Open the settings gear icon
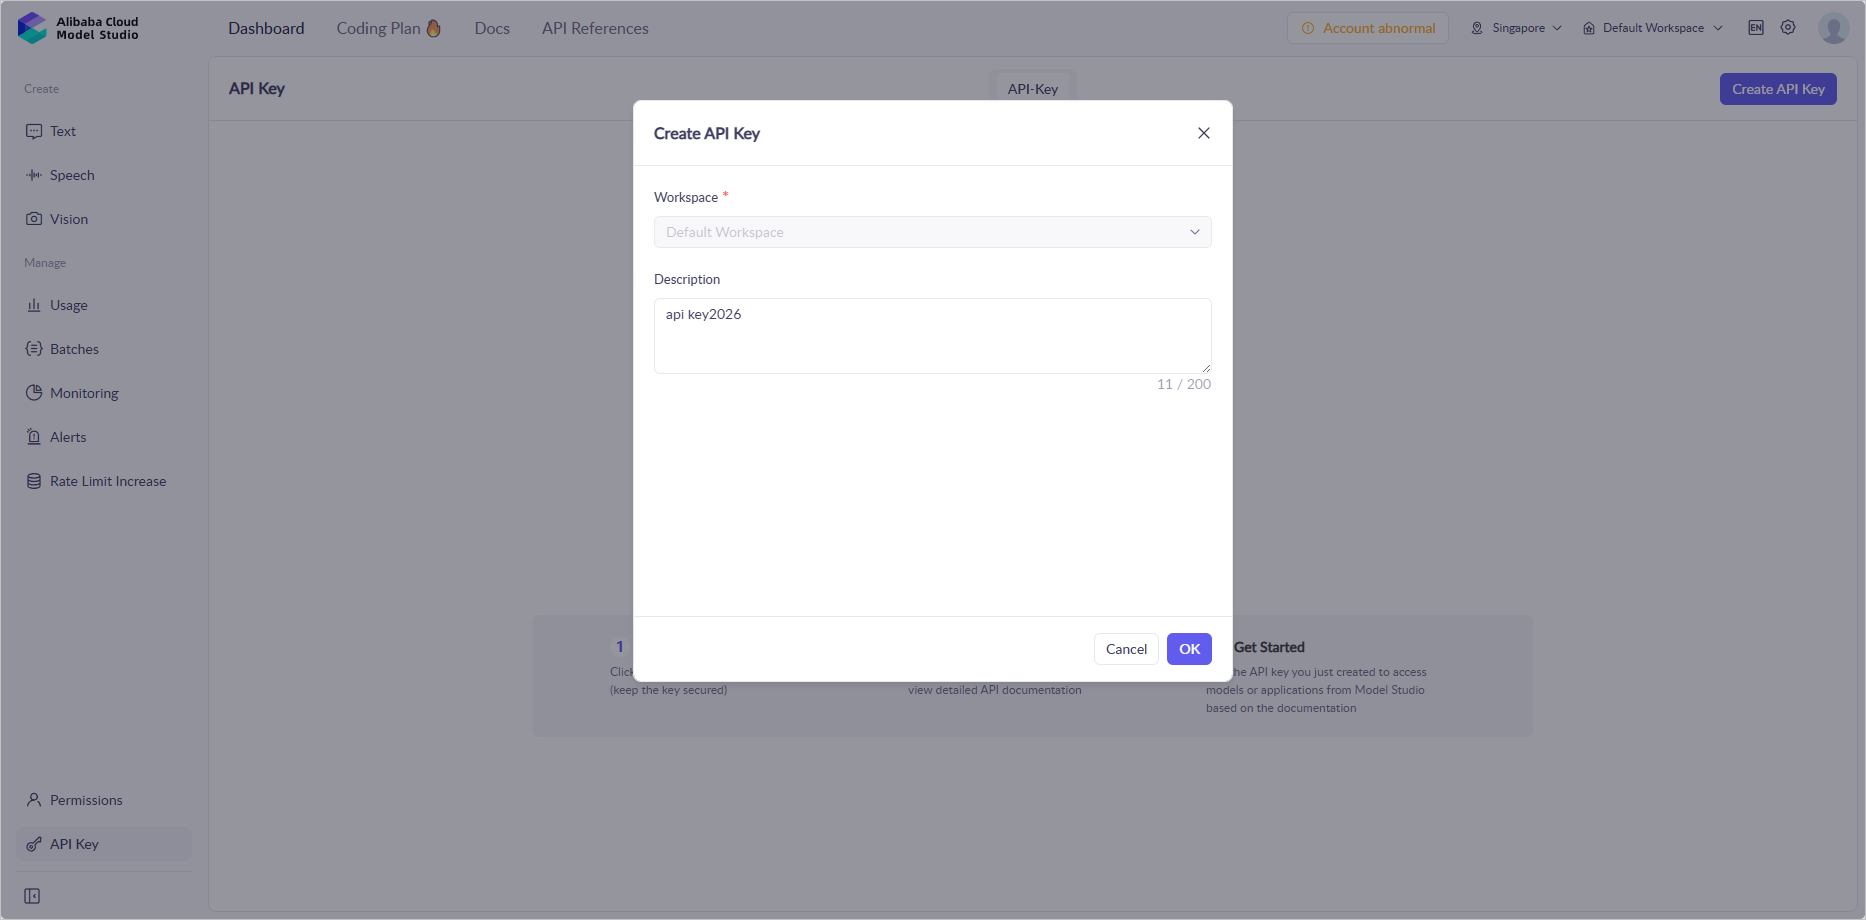 (1788, 28)
